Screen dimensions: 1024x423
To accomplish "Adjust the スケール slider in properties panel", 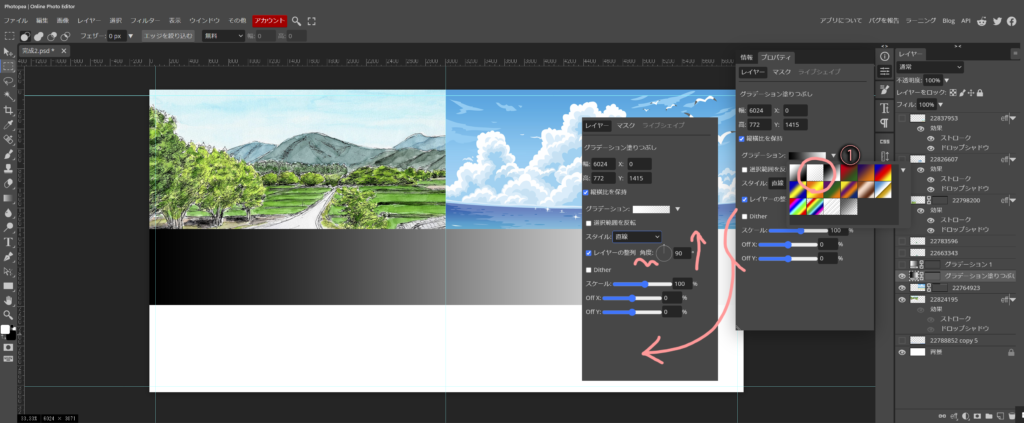I will [800, 230].
